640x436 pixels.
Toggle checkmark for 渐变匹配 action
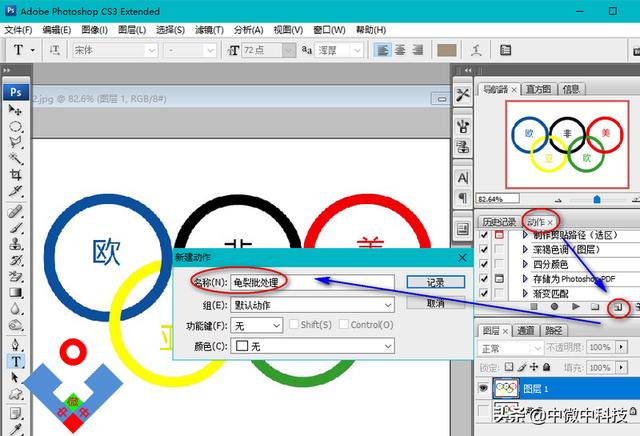coord(484,293)
